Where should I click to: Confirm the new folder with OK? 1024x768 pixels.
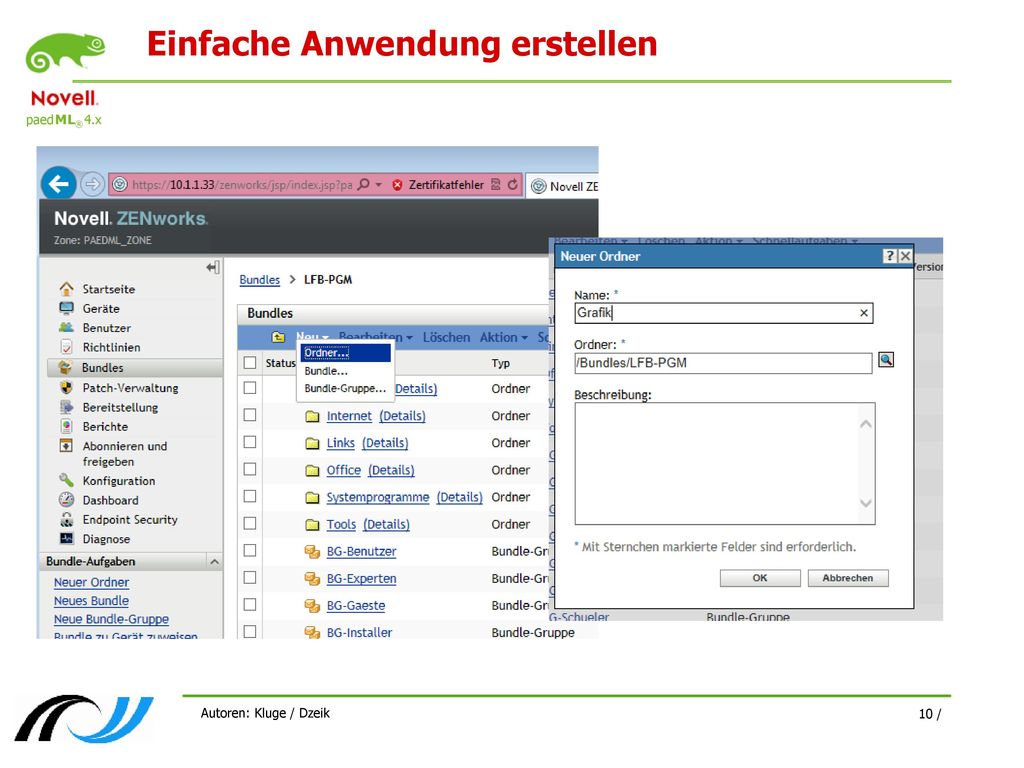pyautogui.click(x=760, y=578)
